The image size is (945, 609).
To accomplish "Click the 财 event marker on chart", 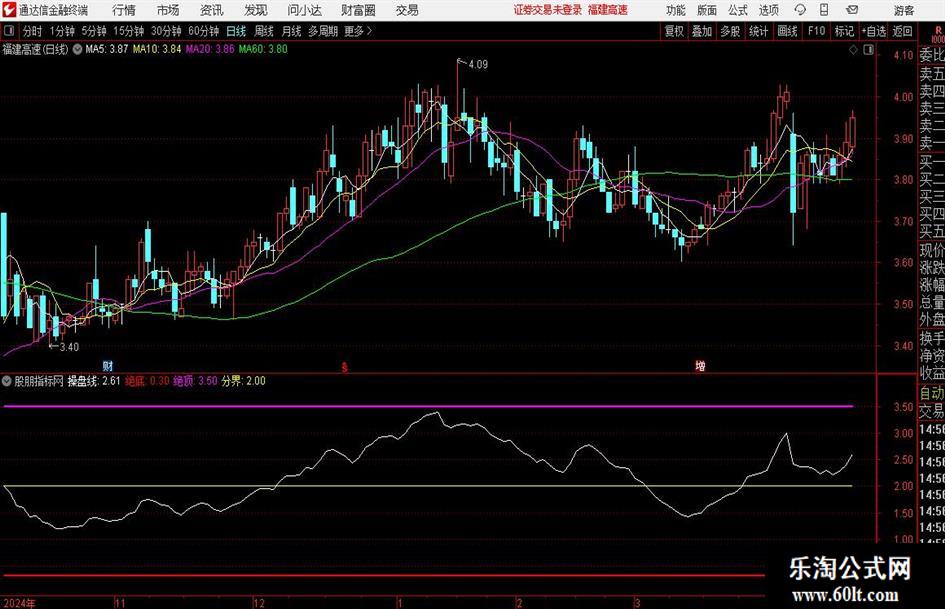I will click(107, 366).
